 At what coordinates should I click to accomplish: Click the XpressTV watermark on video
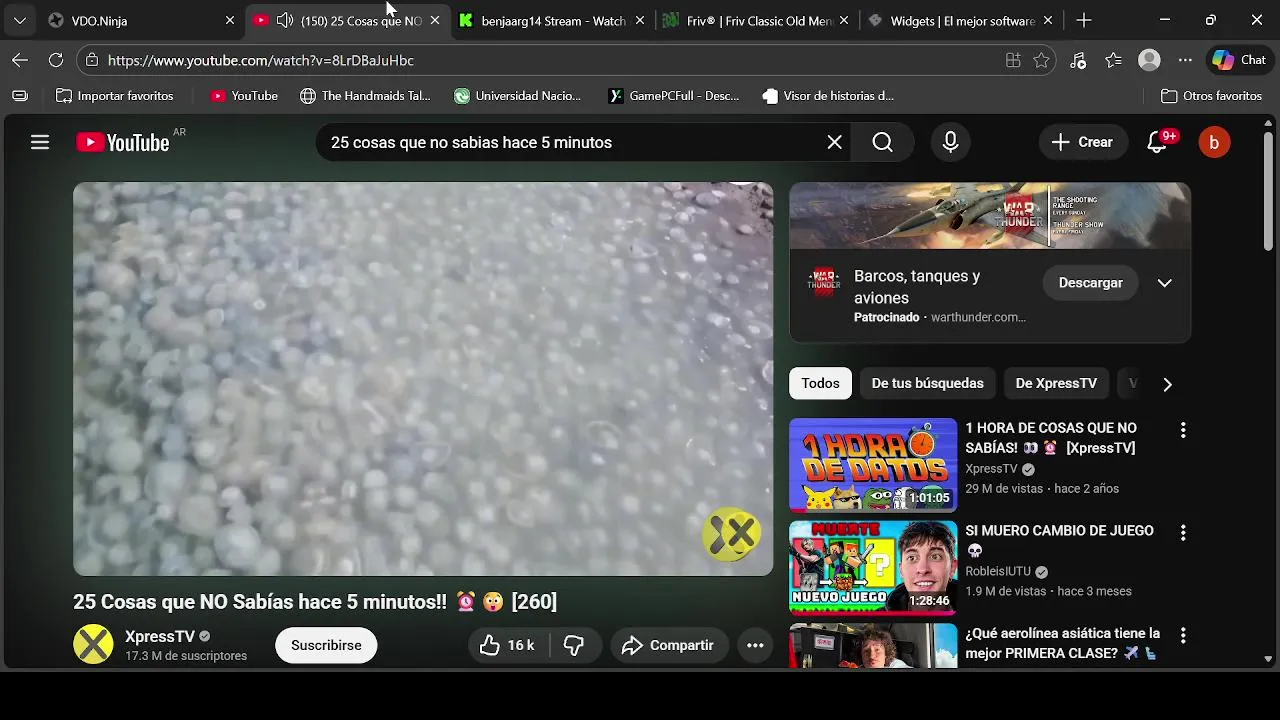click(732, 534)
